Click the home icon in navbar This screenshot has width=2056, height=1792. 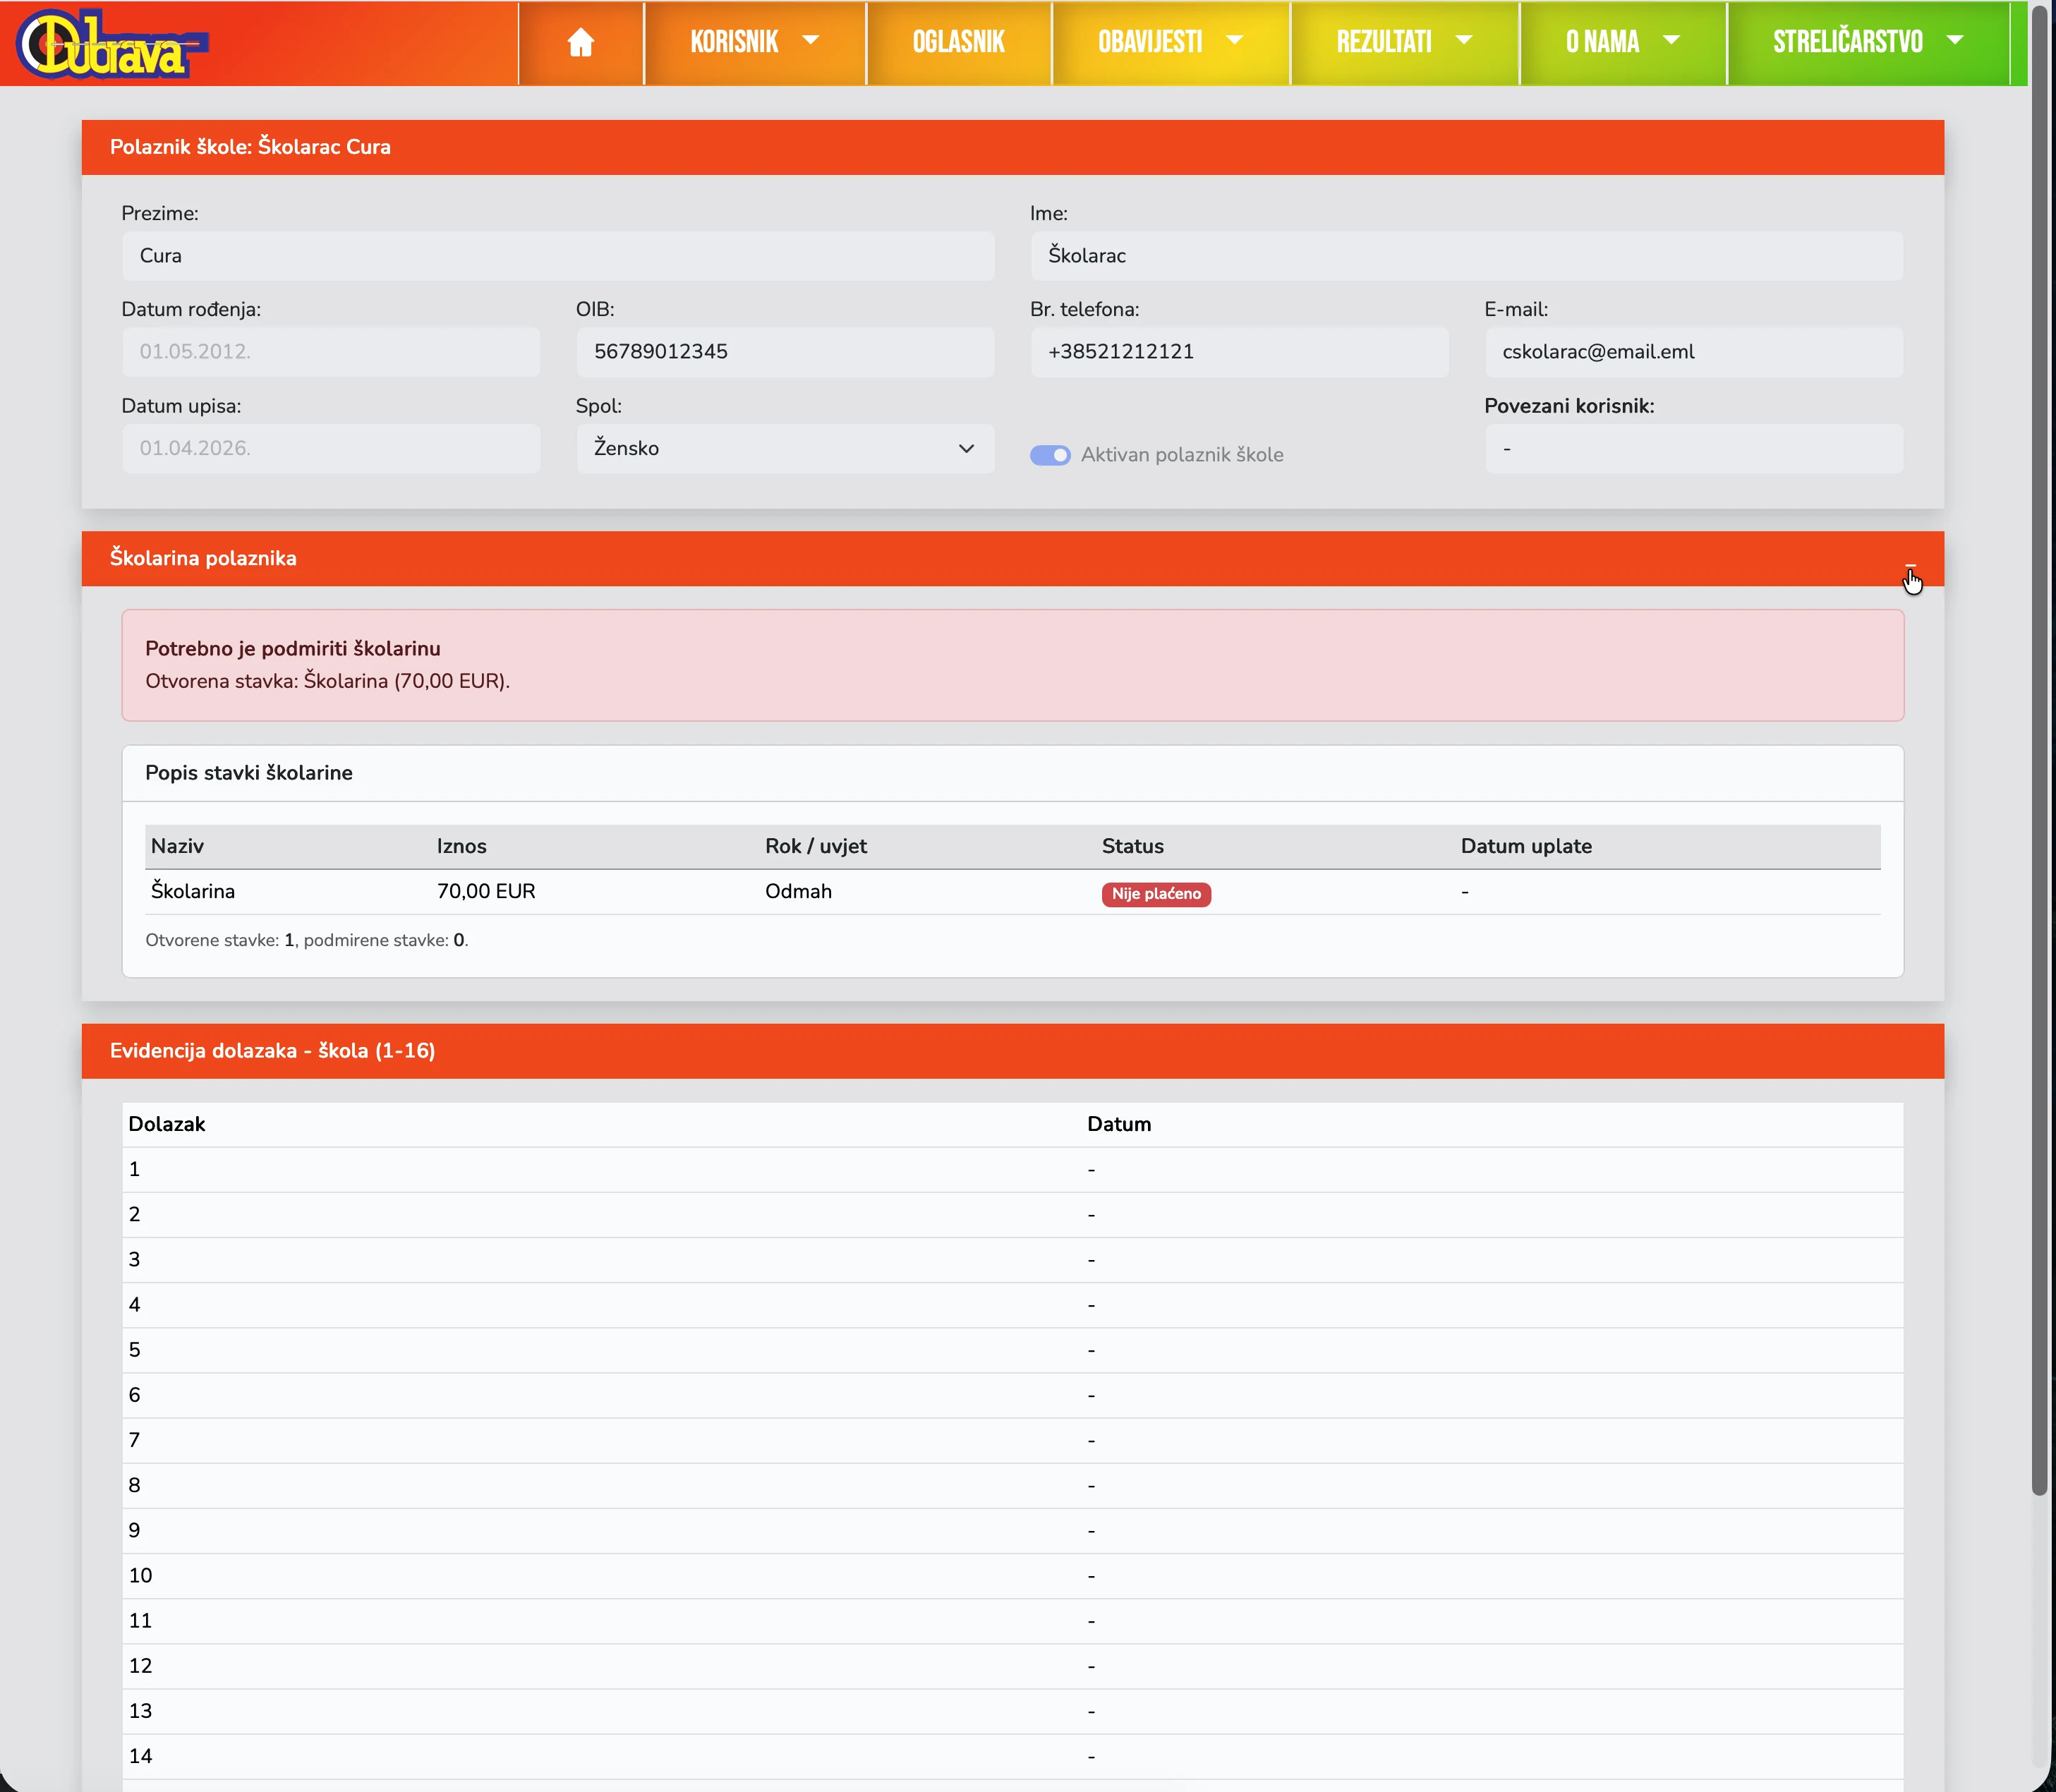click(x=580, y=42)
